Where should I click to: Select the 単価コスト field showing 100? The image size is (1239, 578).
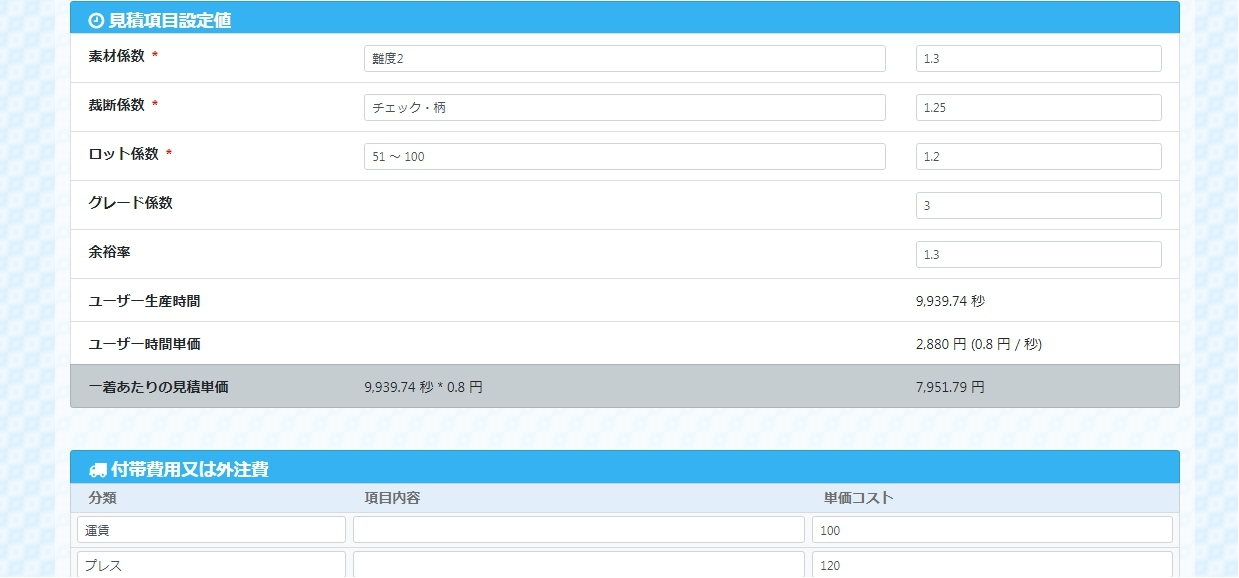[991, 530]
